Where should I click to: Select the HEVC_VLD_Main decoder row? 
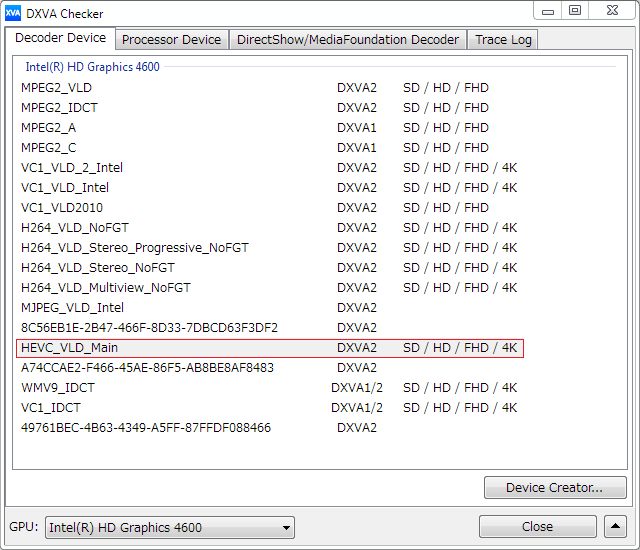coord(269,348)
